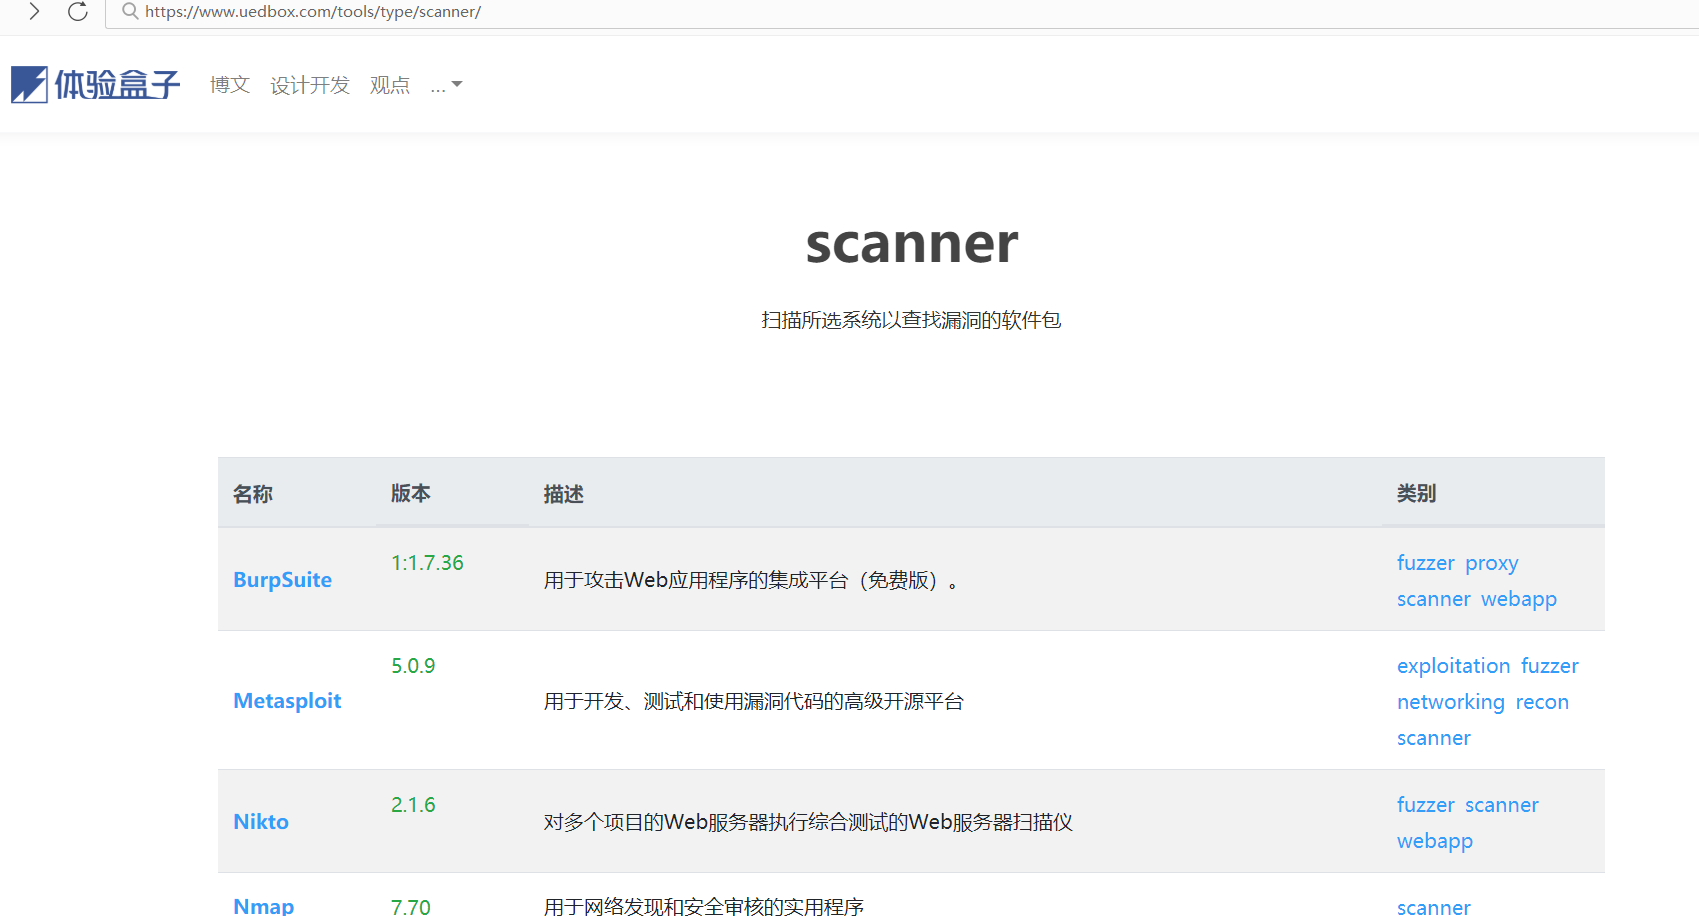Select the exploitation tag in Metasploit row

1454,666
